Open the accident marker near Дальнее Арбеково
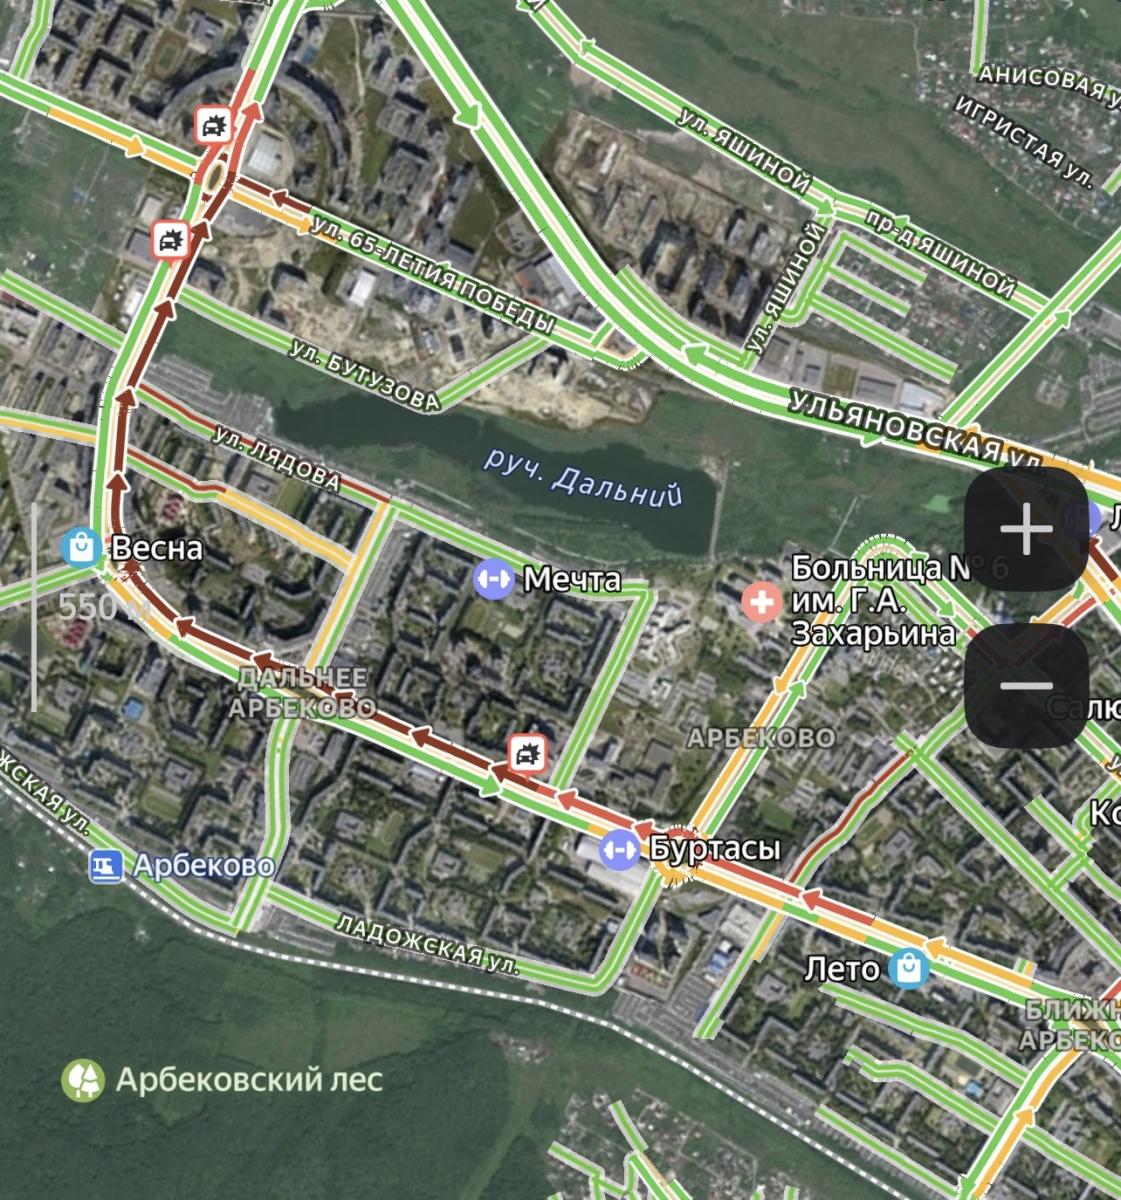1121x1200 pixels. click(527, 753)
